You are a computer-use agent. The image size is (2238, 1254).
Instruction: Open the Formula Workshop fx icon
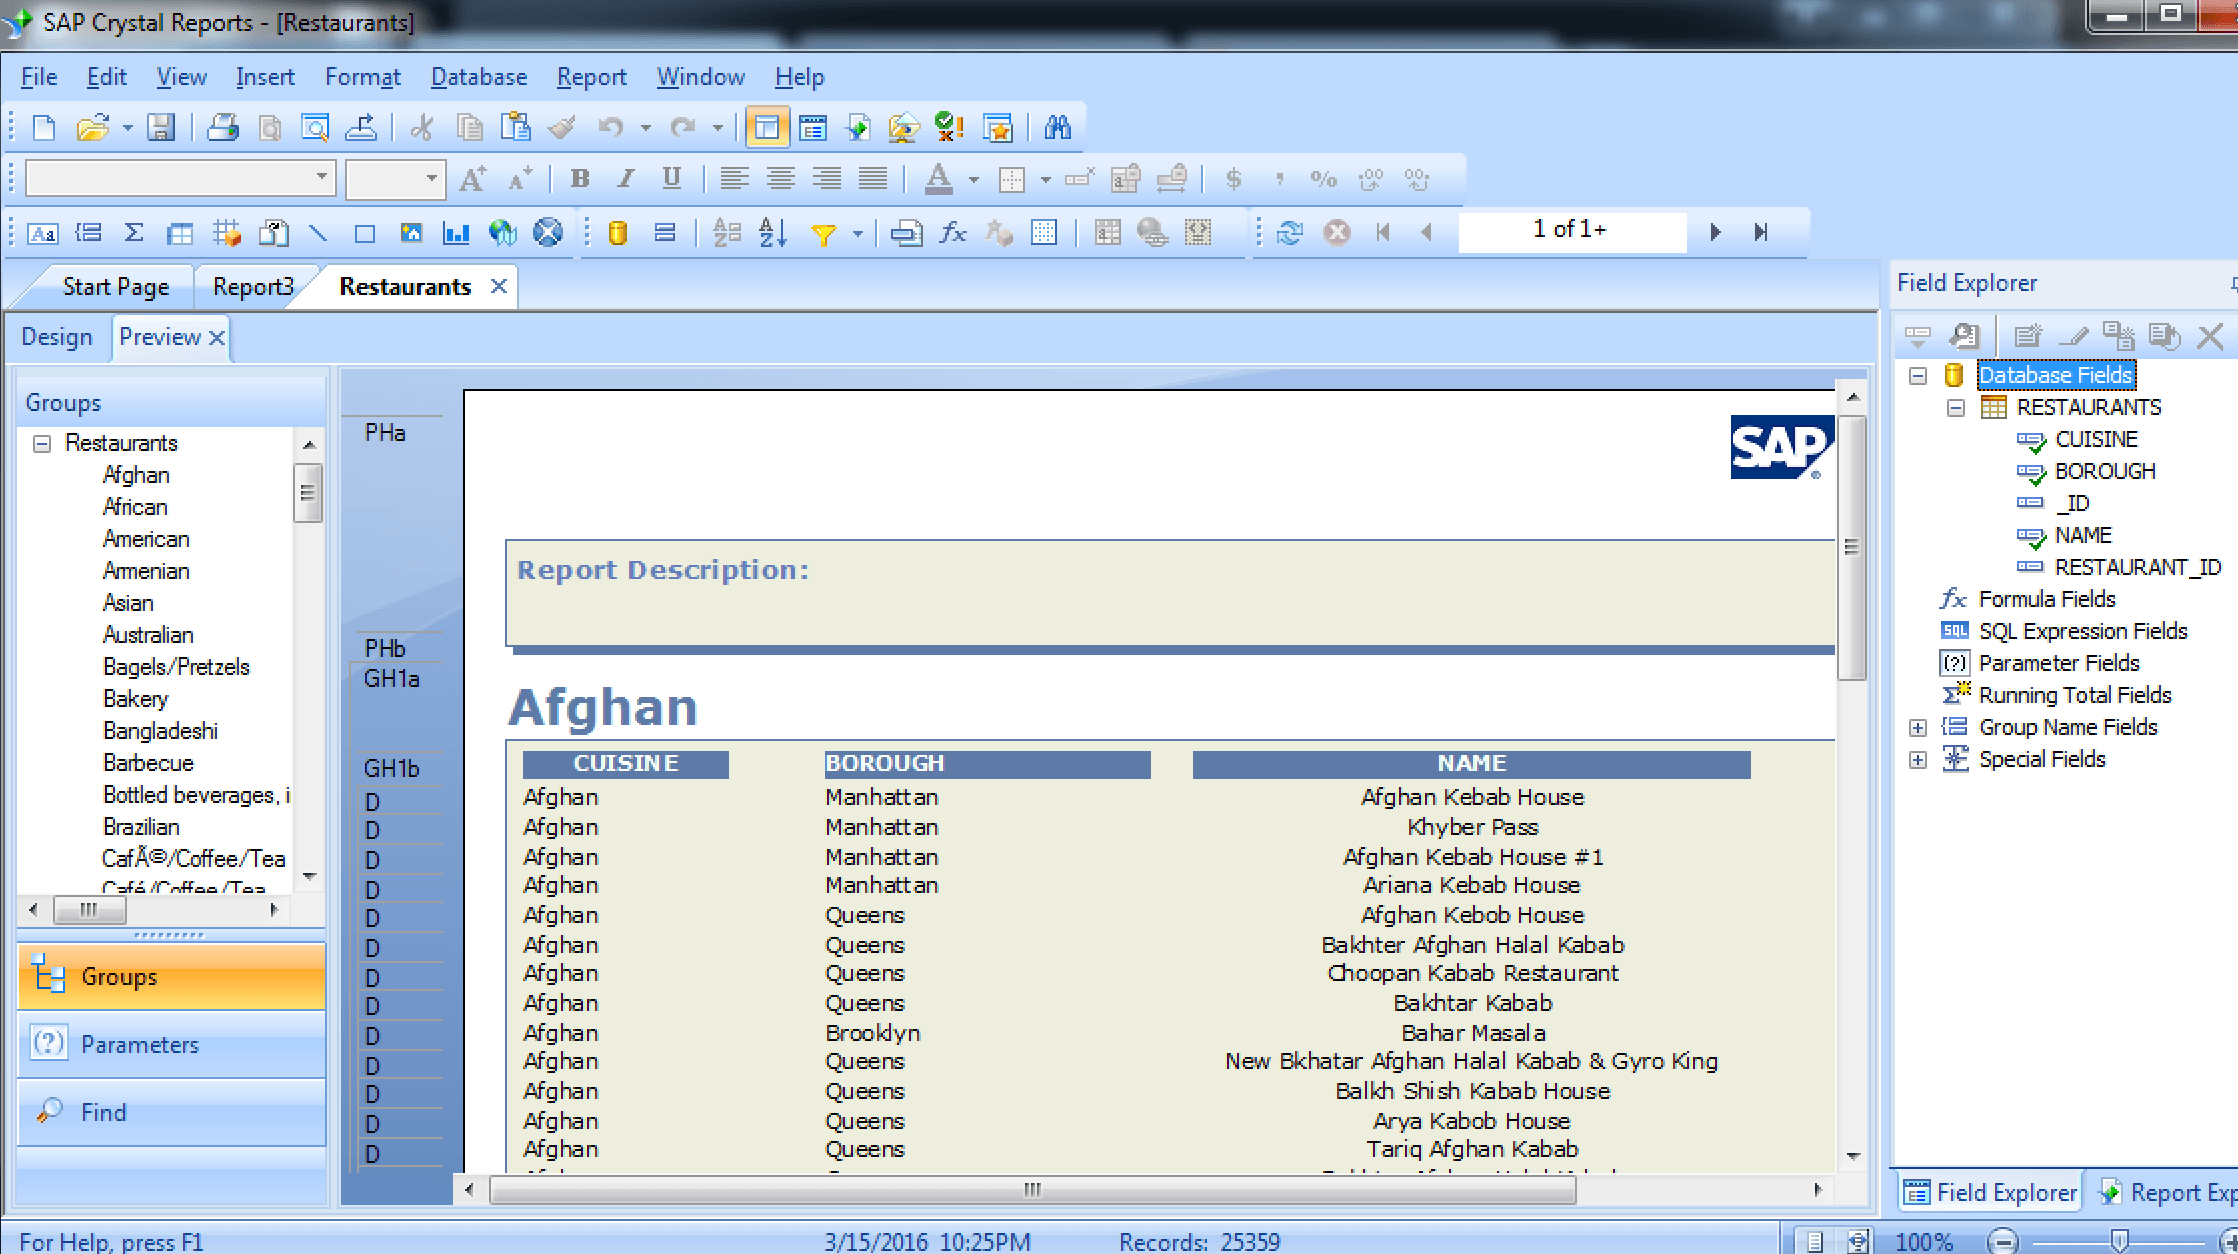click(953, 233)
